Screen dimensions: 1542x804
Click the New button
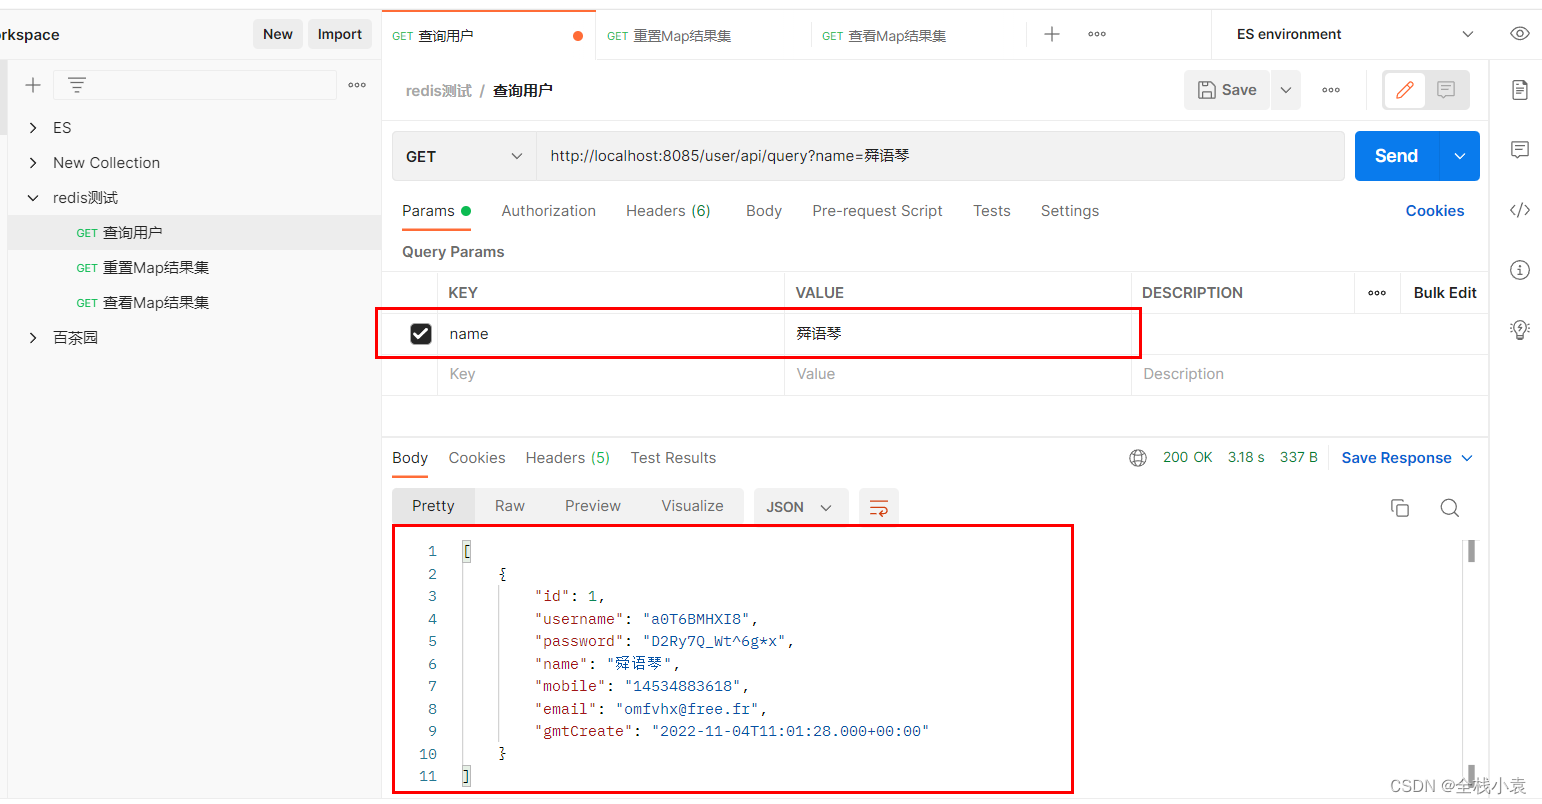[x=278, y=34]
